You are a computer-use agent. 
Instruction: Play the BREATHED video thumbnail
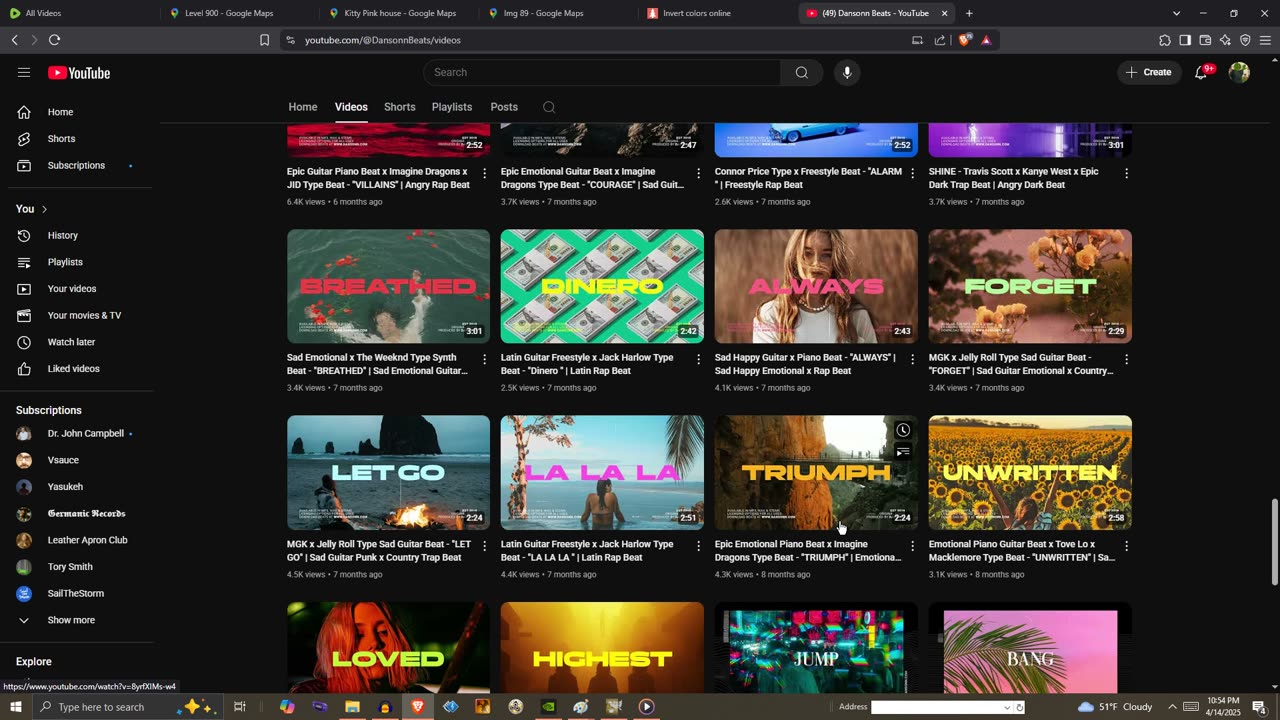point(388,286)
